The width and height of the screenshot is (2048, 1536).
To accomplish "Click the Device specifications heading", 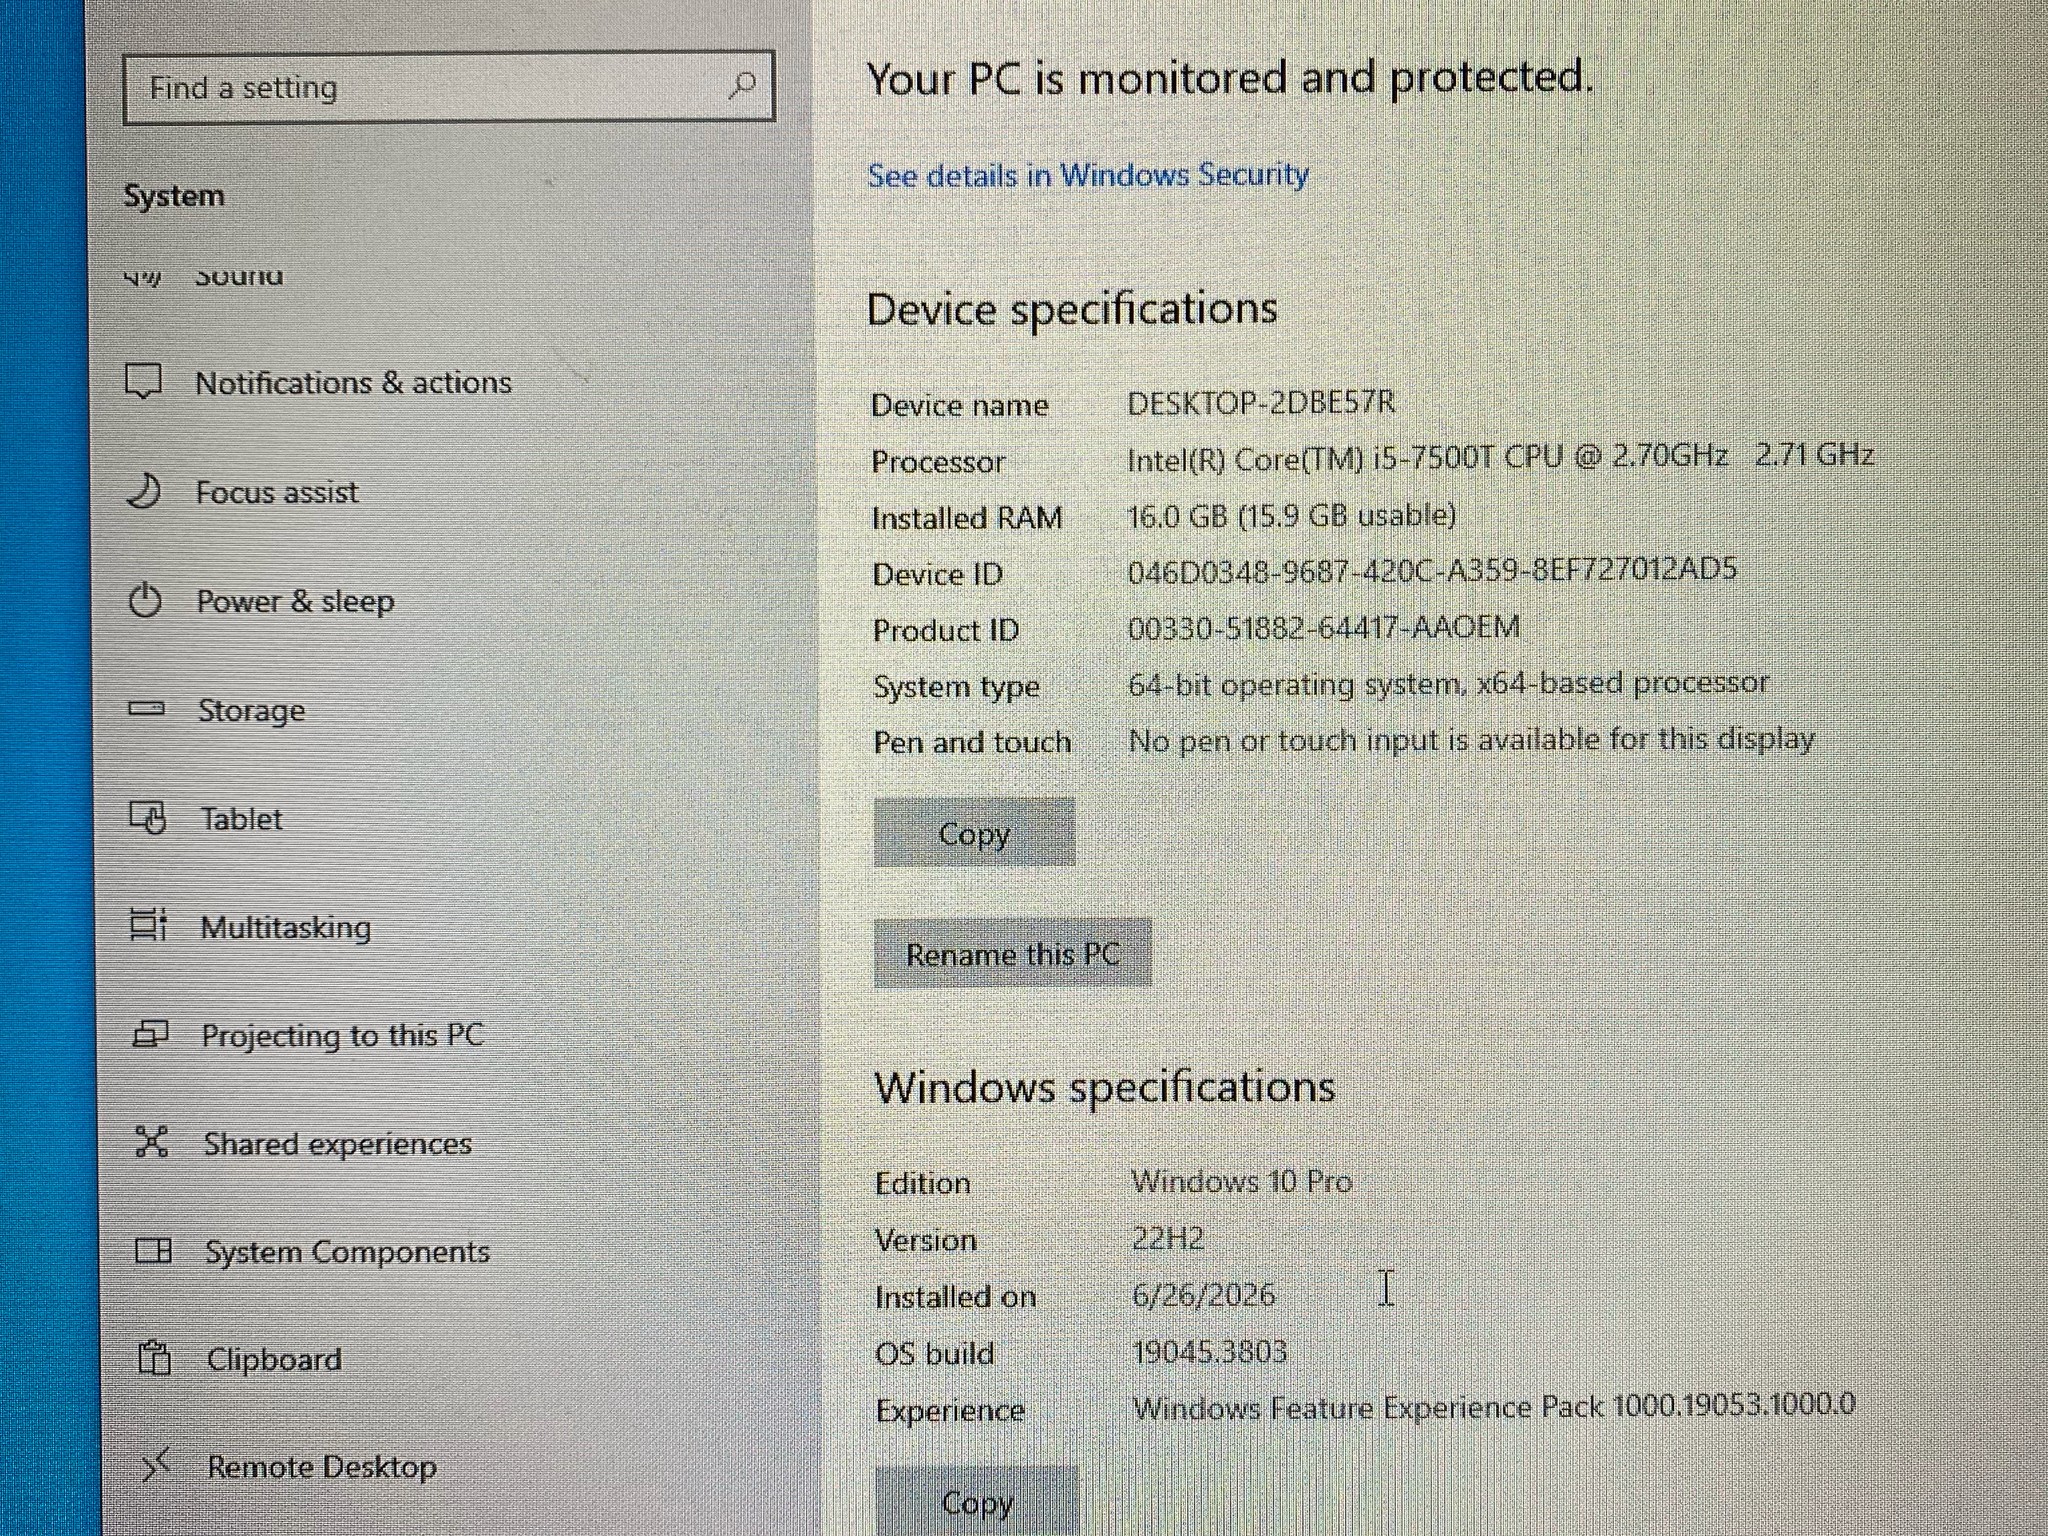I will tap(1072, 308).
